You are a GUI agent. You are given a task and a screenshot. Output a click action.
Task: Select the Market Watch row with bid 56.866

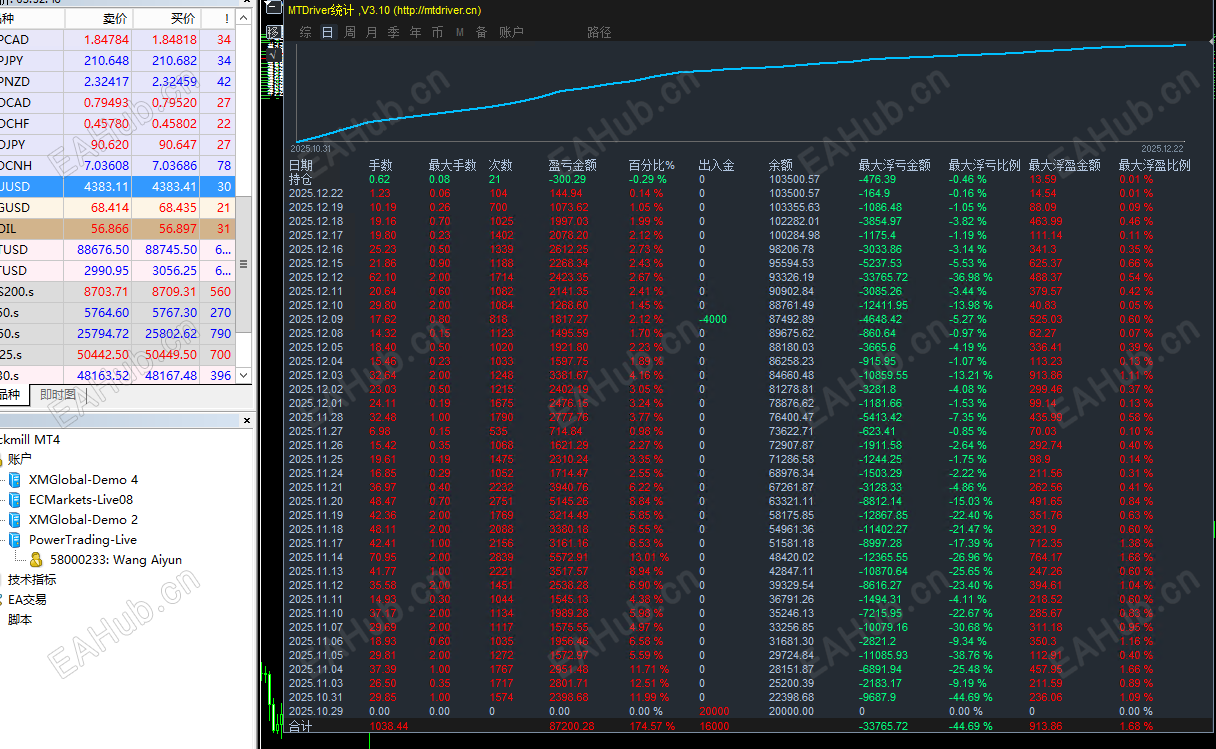[117, 229]
